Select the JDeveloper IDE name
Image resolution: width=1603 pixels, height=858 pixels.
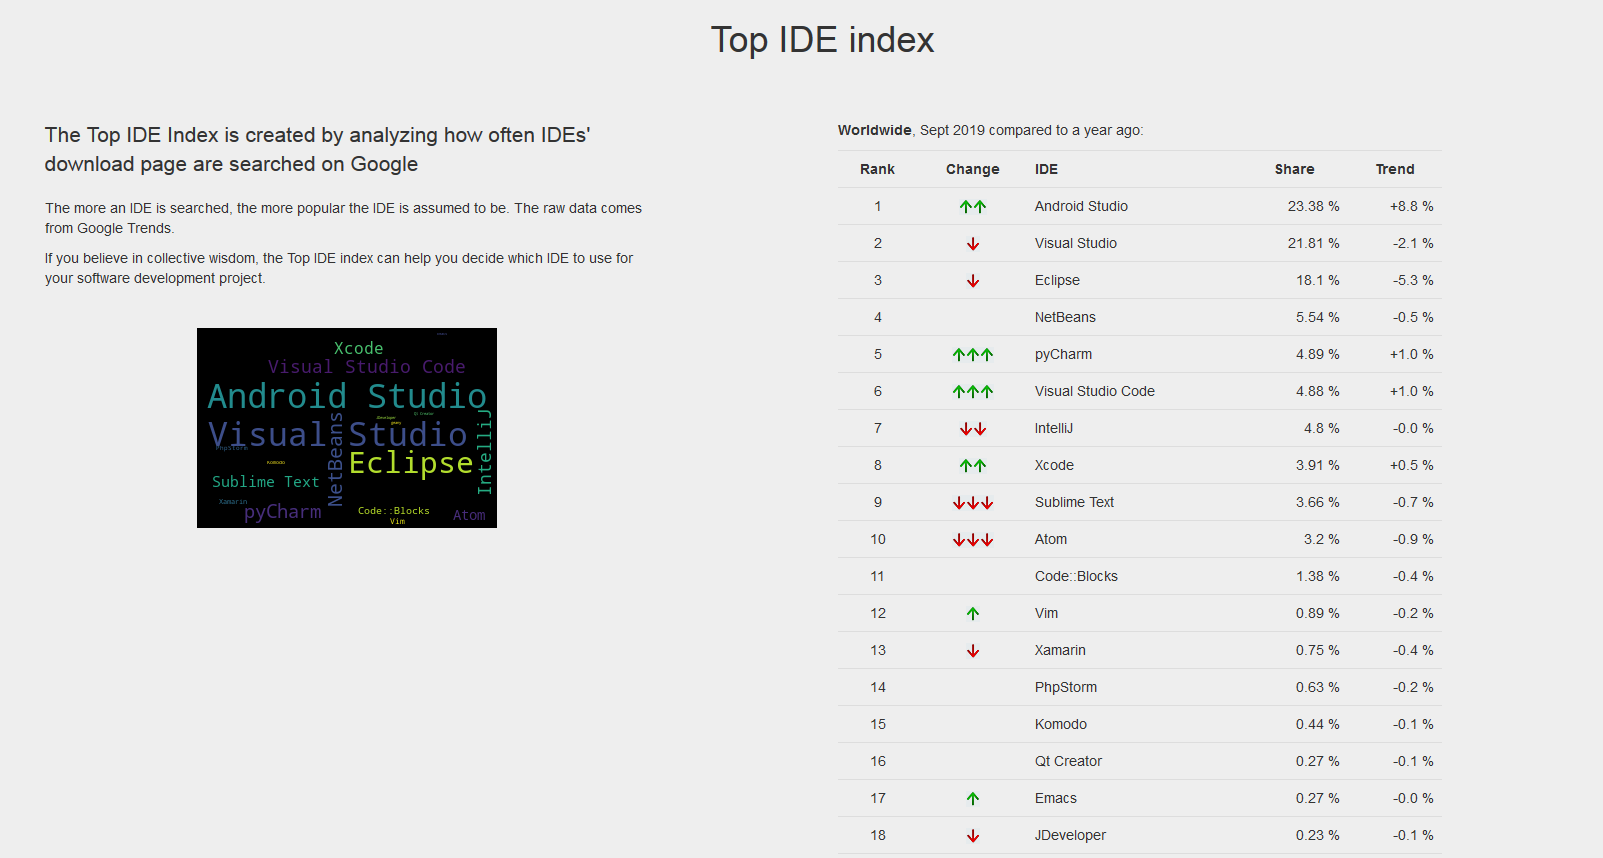(1070, 835)
